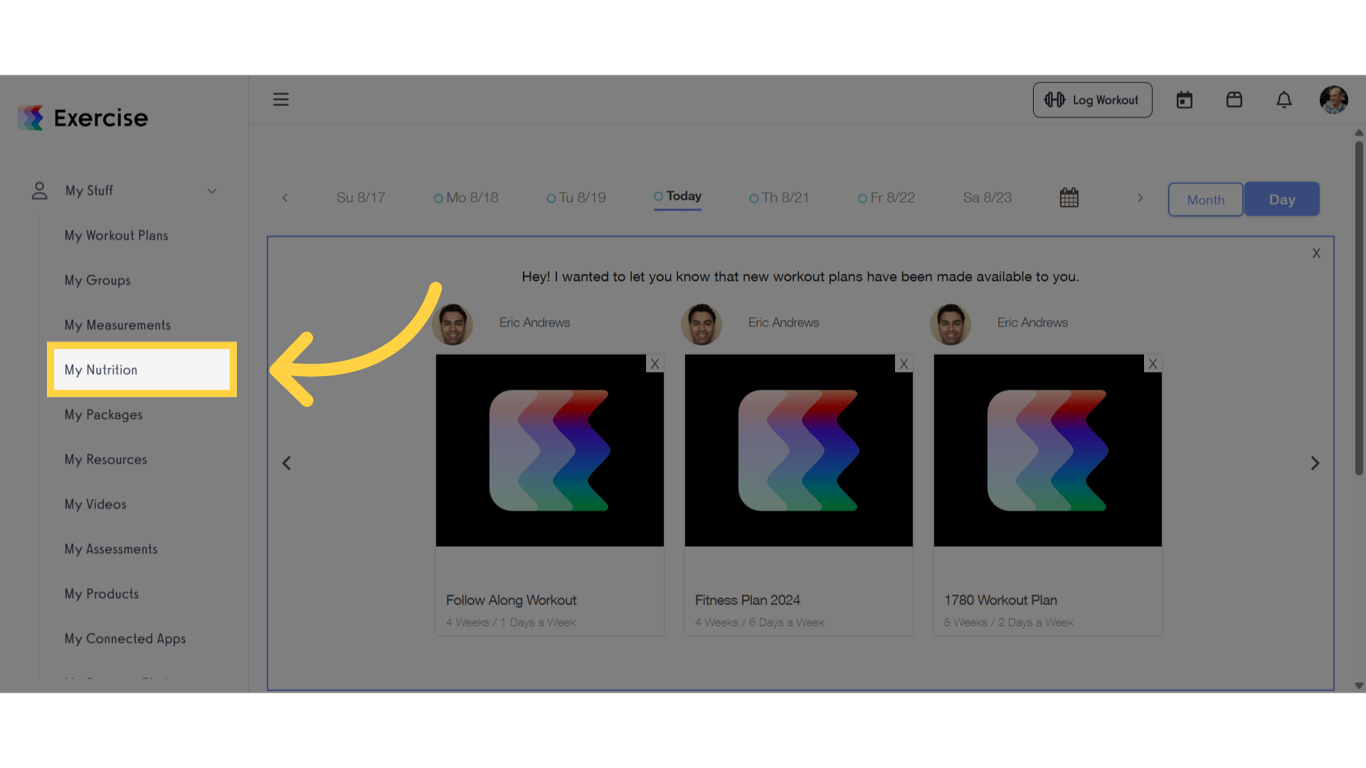1366x768 pixels.
Task: Click Eric Andrews avatar above Follow Along Workout
Action: point(453,324)
